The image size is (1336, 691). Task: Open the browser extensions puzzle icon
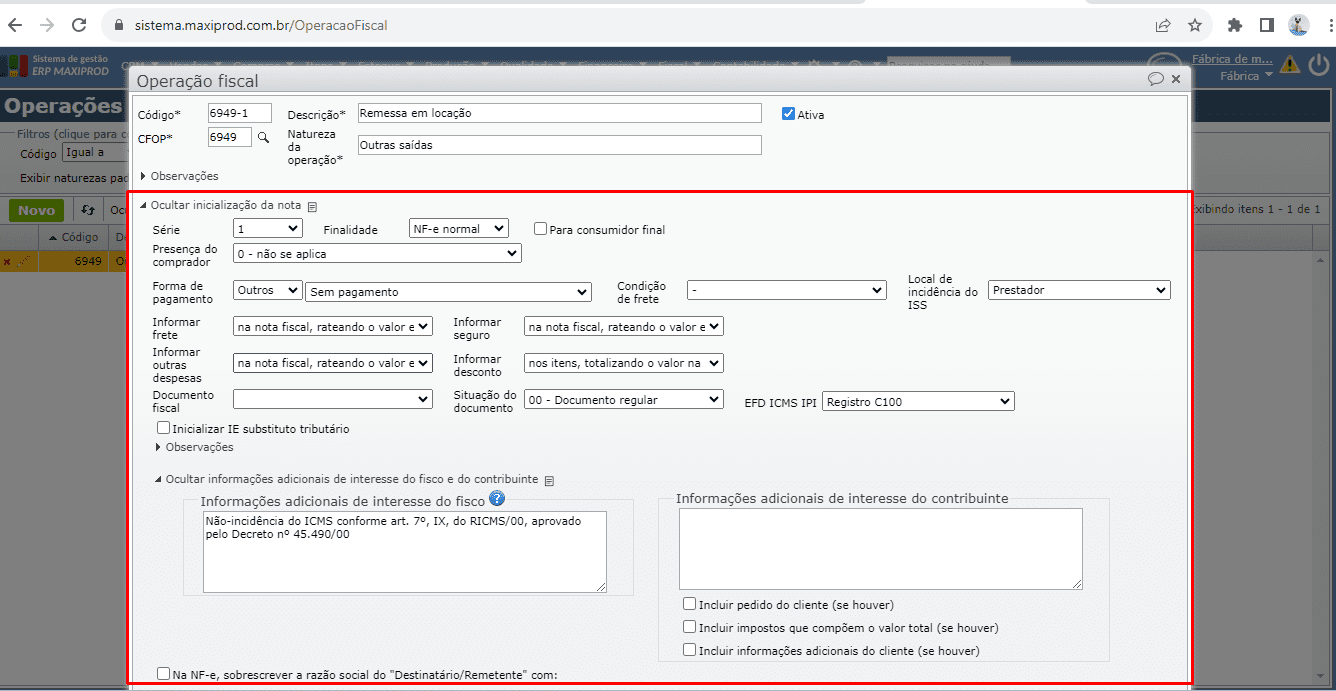coord(1235,25)
